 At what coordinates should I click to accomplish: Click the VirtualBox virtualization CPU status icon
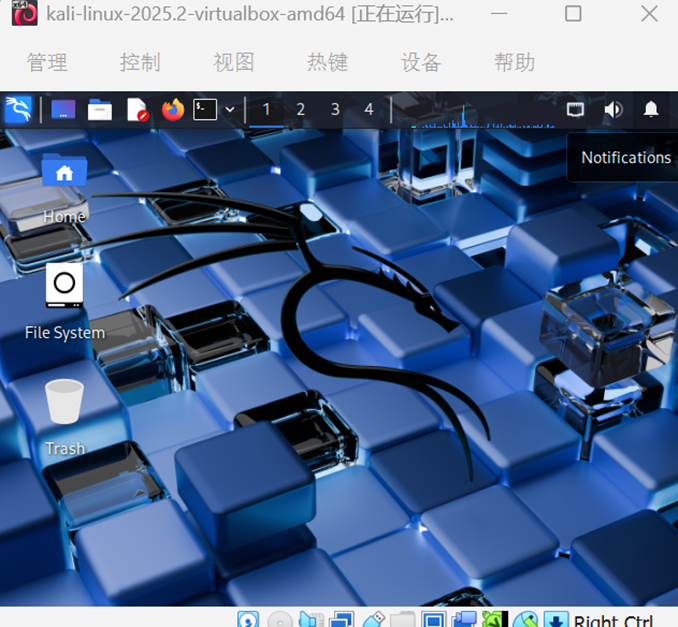pos(495,620)
